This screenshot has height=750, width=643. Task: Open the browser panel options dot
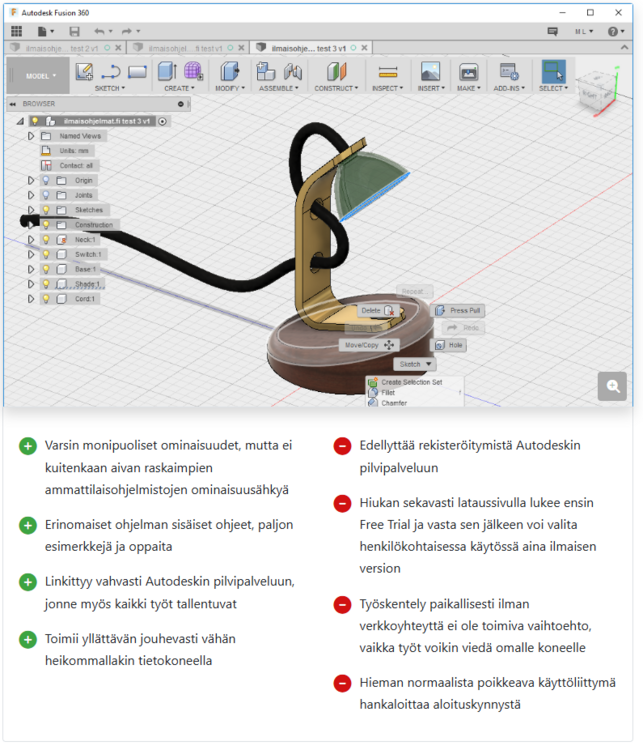(181, 104)
